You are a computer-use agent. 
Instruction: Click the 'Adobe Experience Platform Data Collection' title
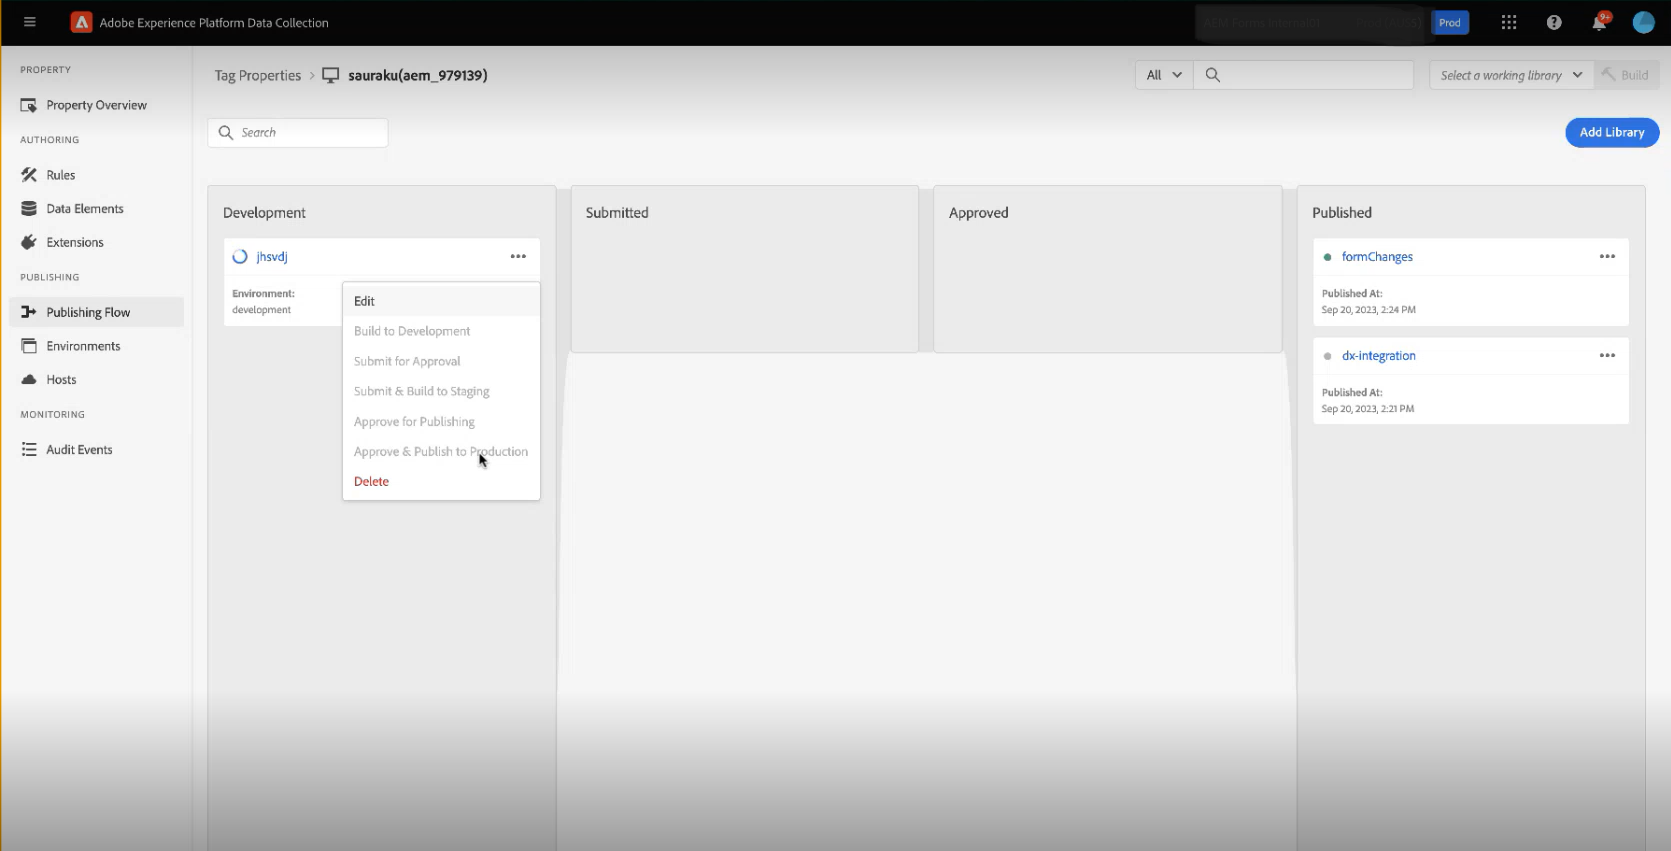(x=214, y=22)
